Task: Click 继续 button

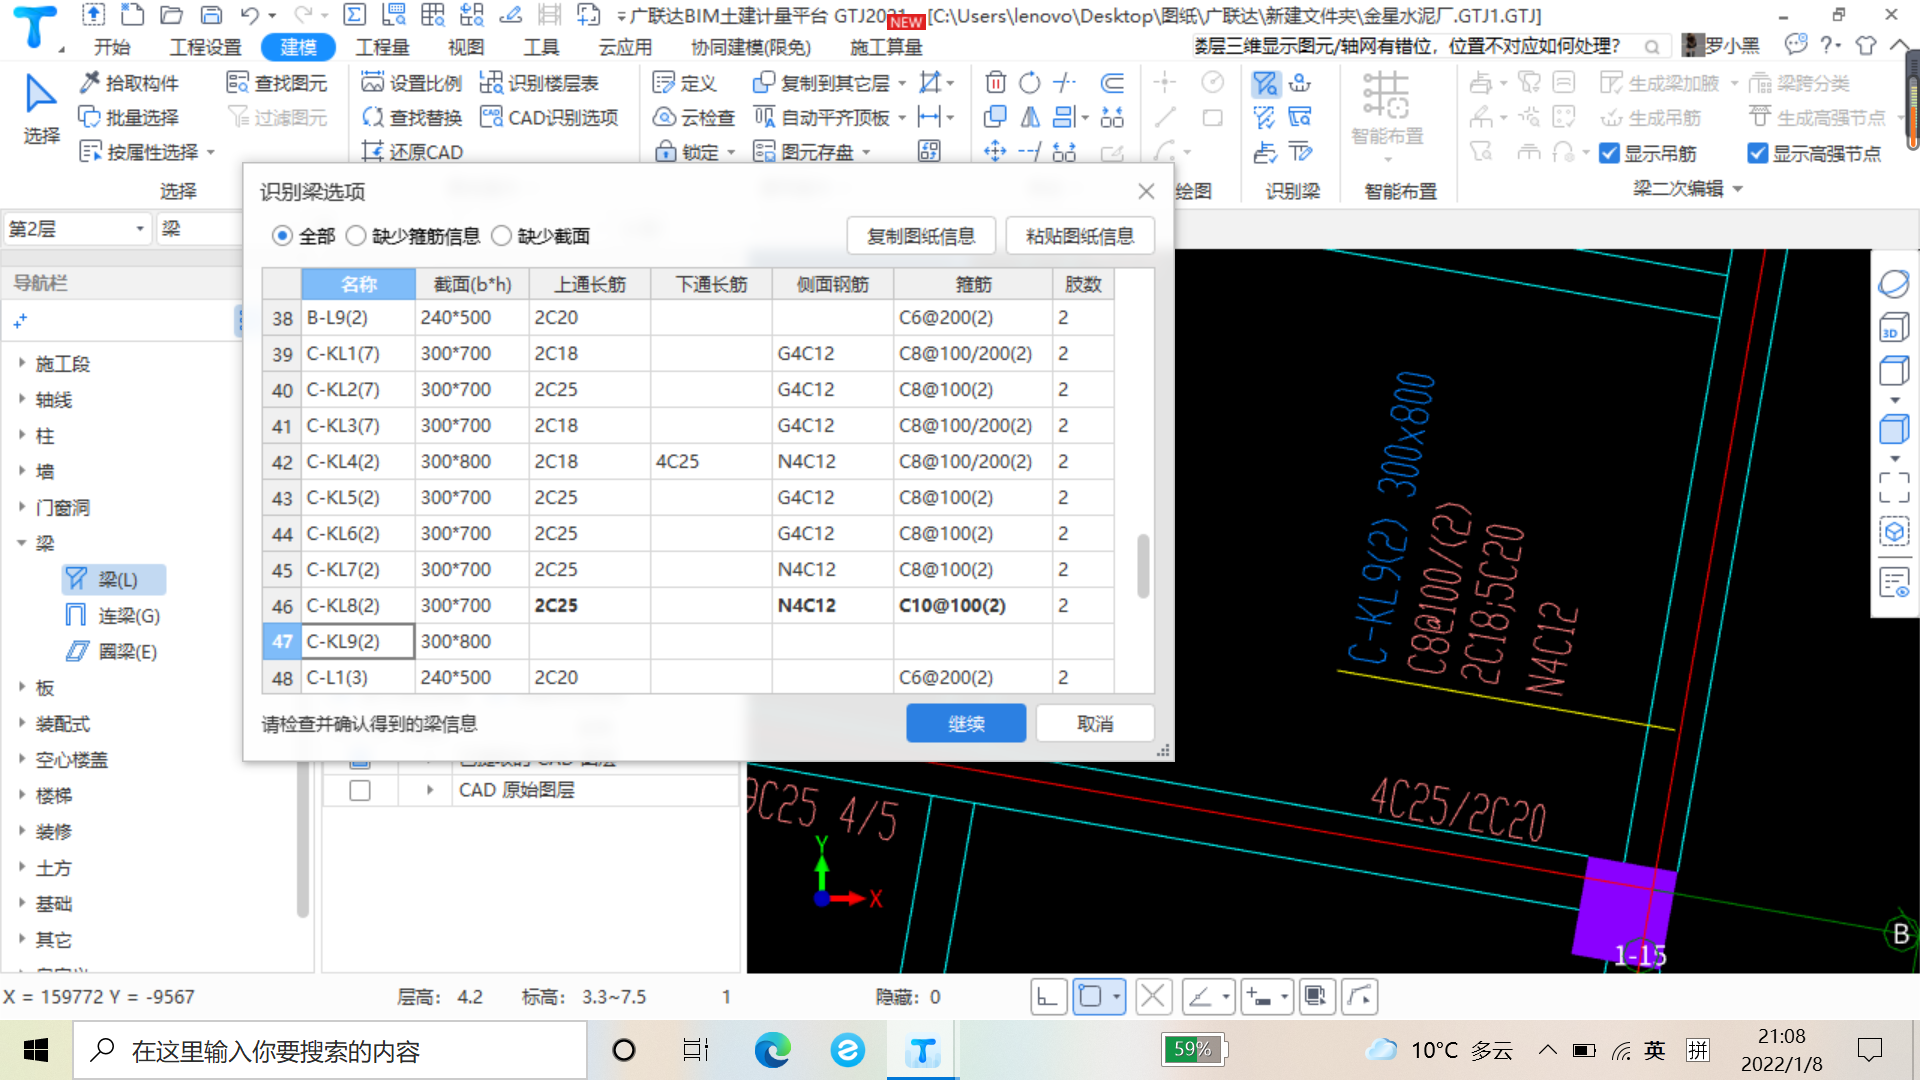Action: 966,723
